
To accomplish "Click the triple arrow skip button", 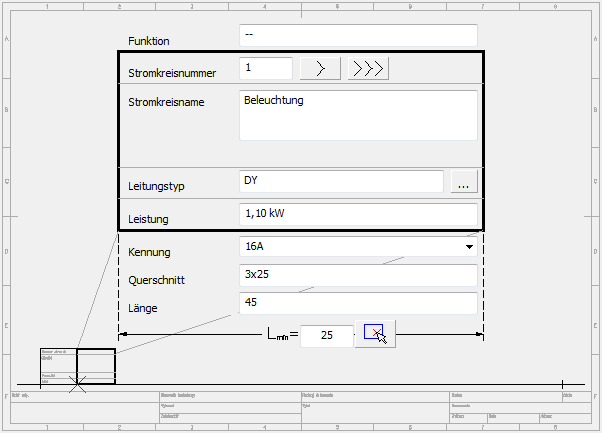I will tap(368, 68).
